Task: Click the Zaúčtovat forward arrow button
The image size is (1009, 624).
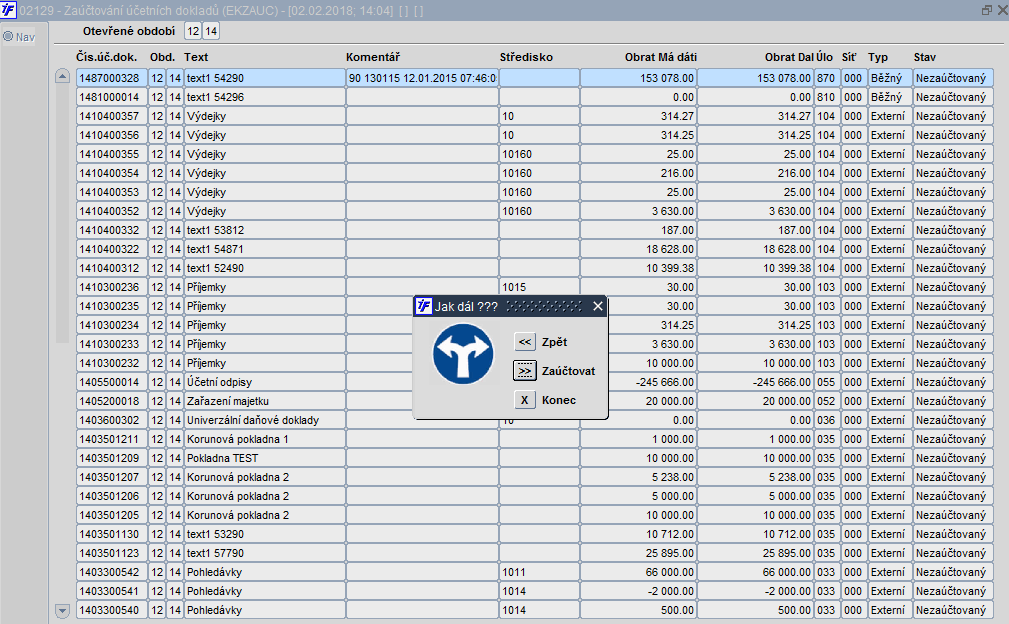Action: pyautogui.click(x=525, y=371)
